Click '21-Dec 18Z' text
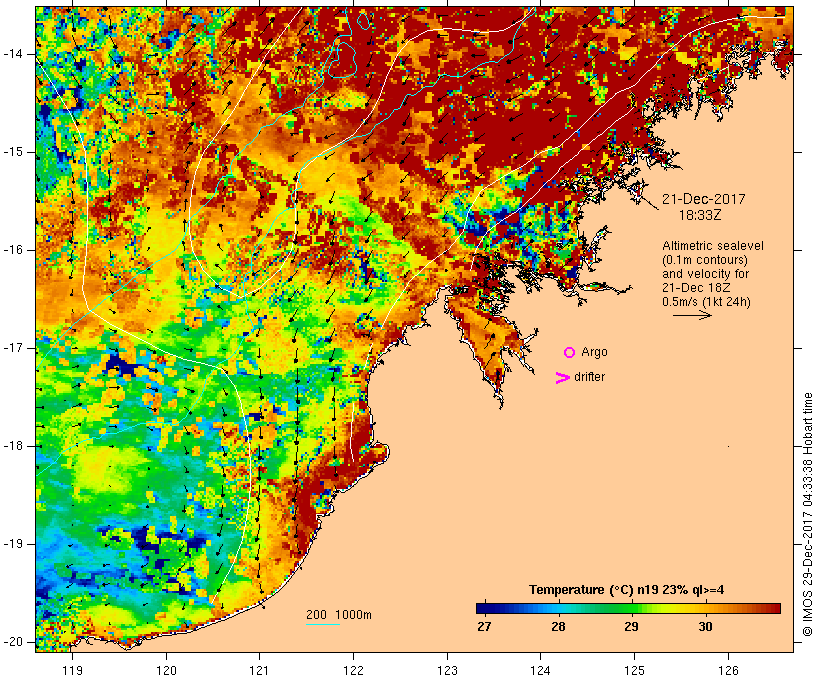Screen dimensions: 820x680 696,288
